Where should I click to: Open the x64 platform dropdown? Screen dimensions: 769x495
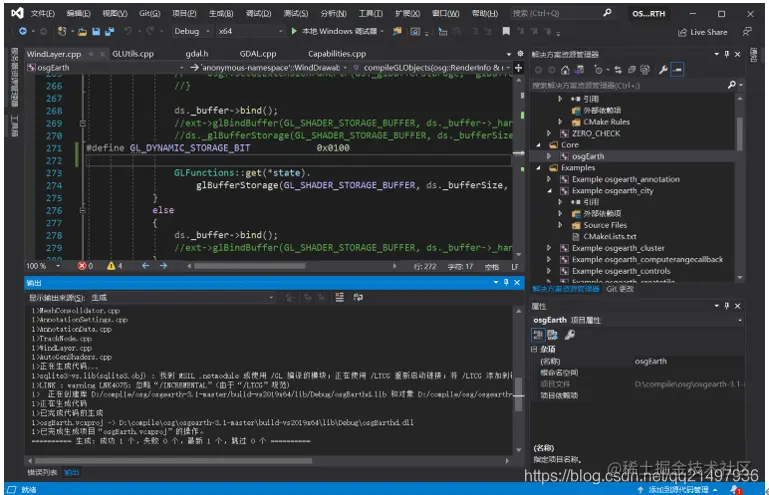[251, 31]
